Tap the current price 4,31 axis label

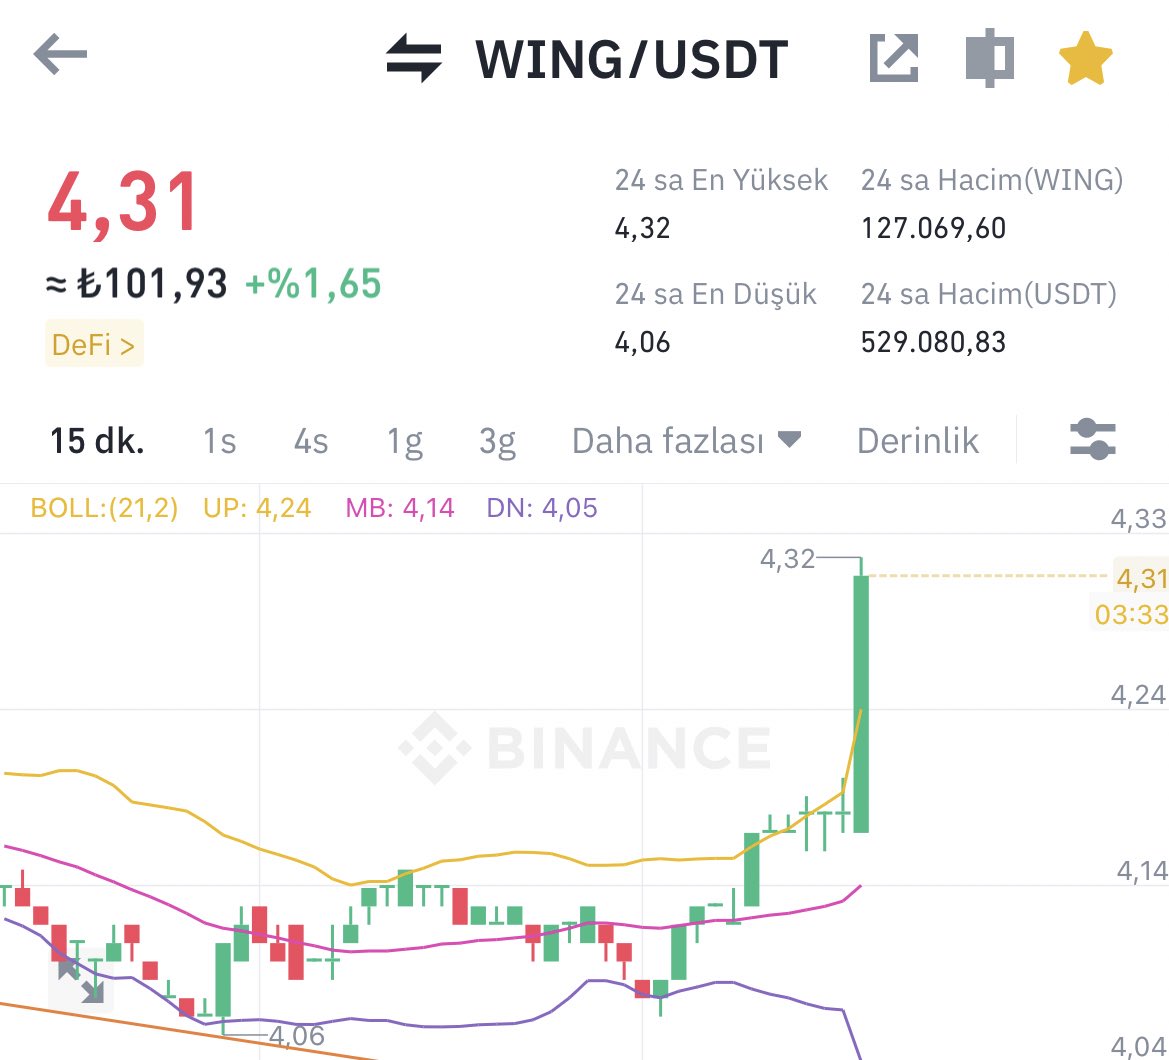[x=1141, y=578]
